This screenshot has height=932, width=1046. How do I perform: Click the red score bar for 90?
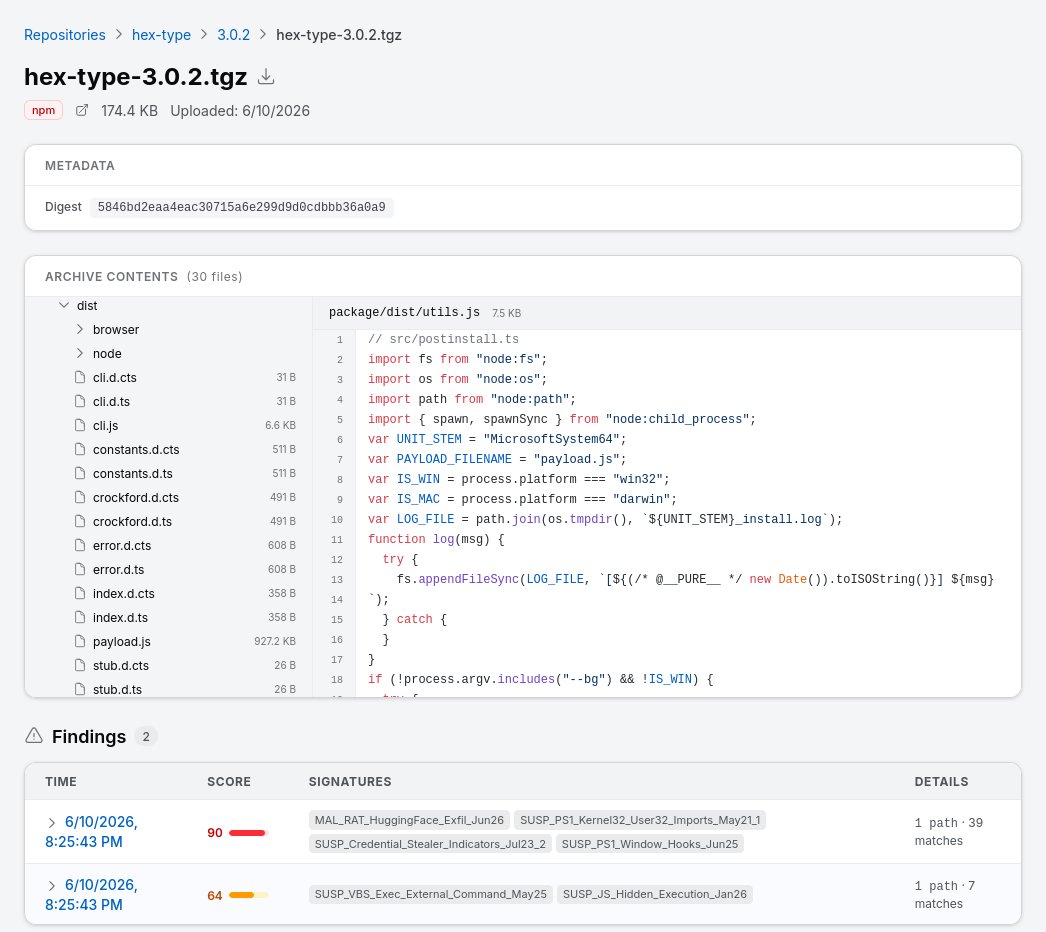point(248,833)
